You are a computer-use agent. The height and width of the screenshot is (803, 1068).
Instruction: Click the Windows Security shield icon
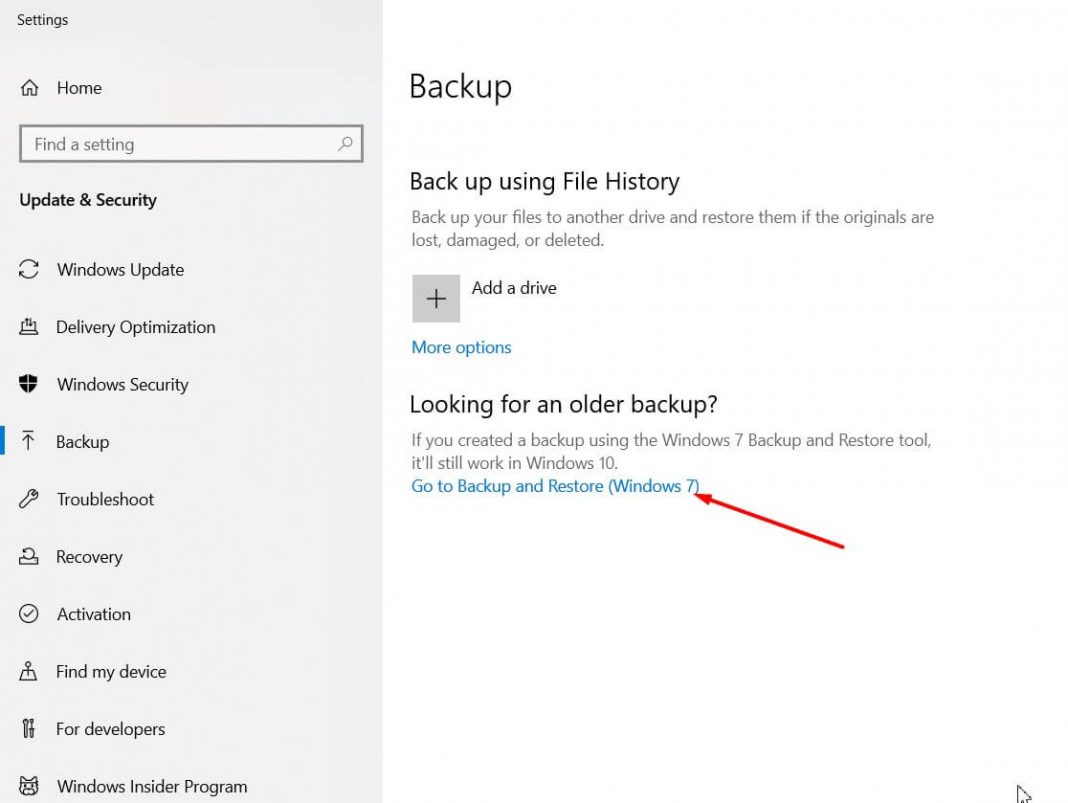tap(29, 383)
